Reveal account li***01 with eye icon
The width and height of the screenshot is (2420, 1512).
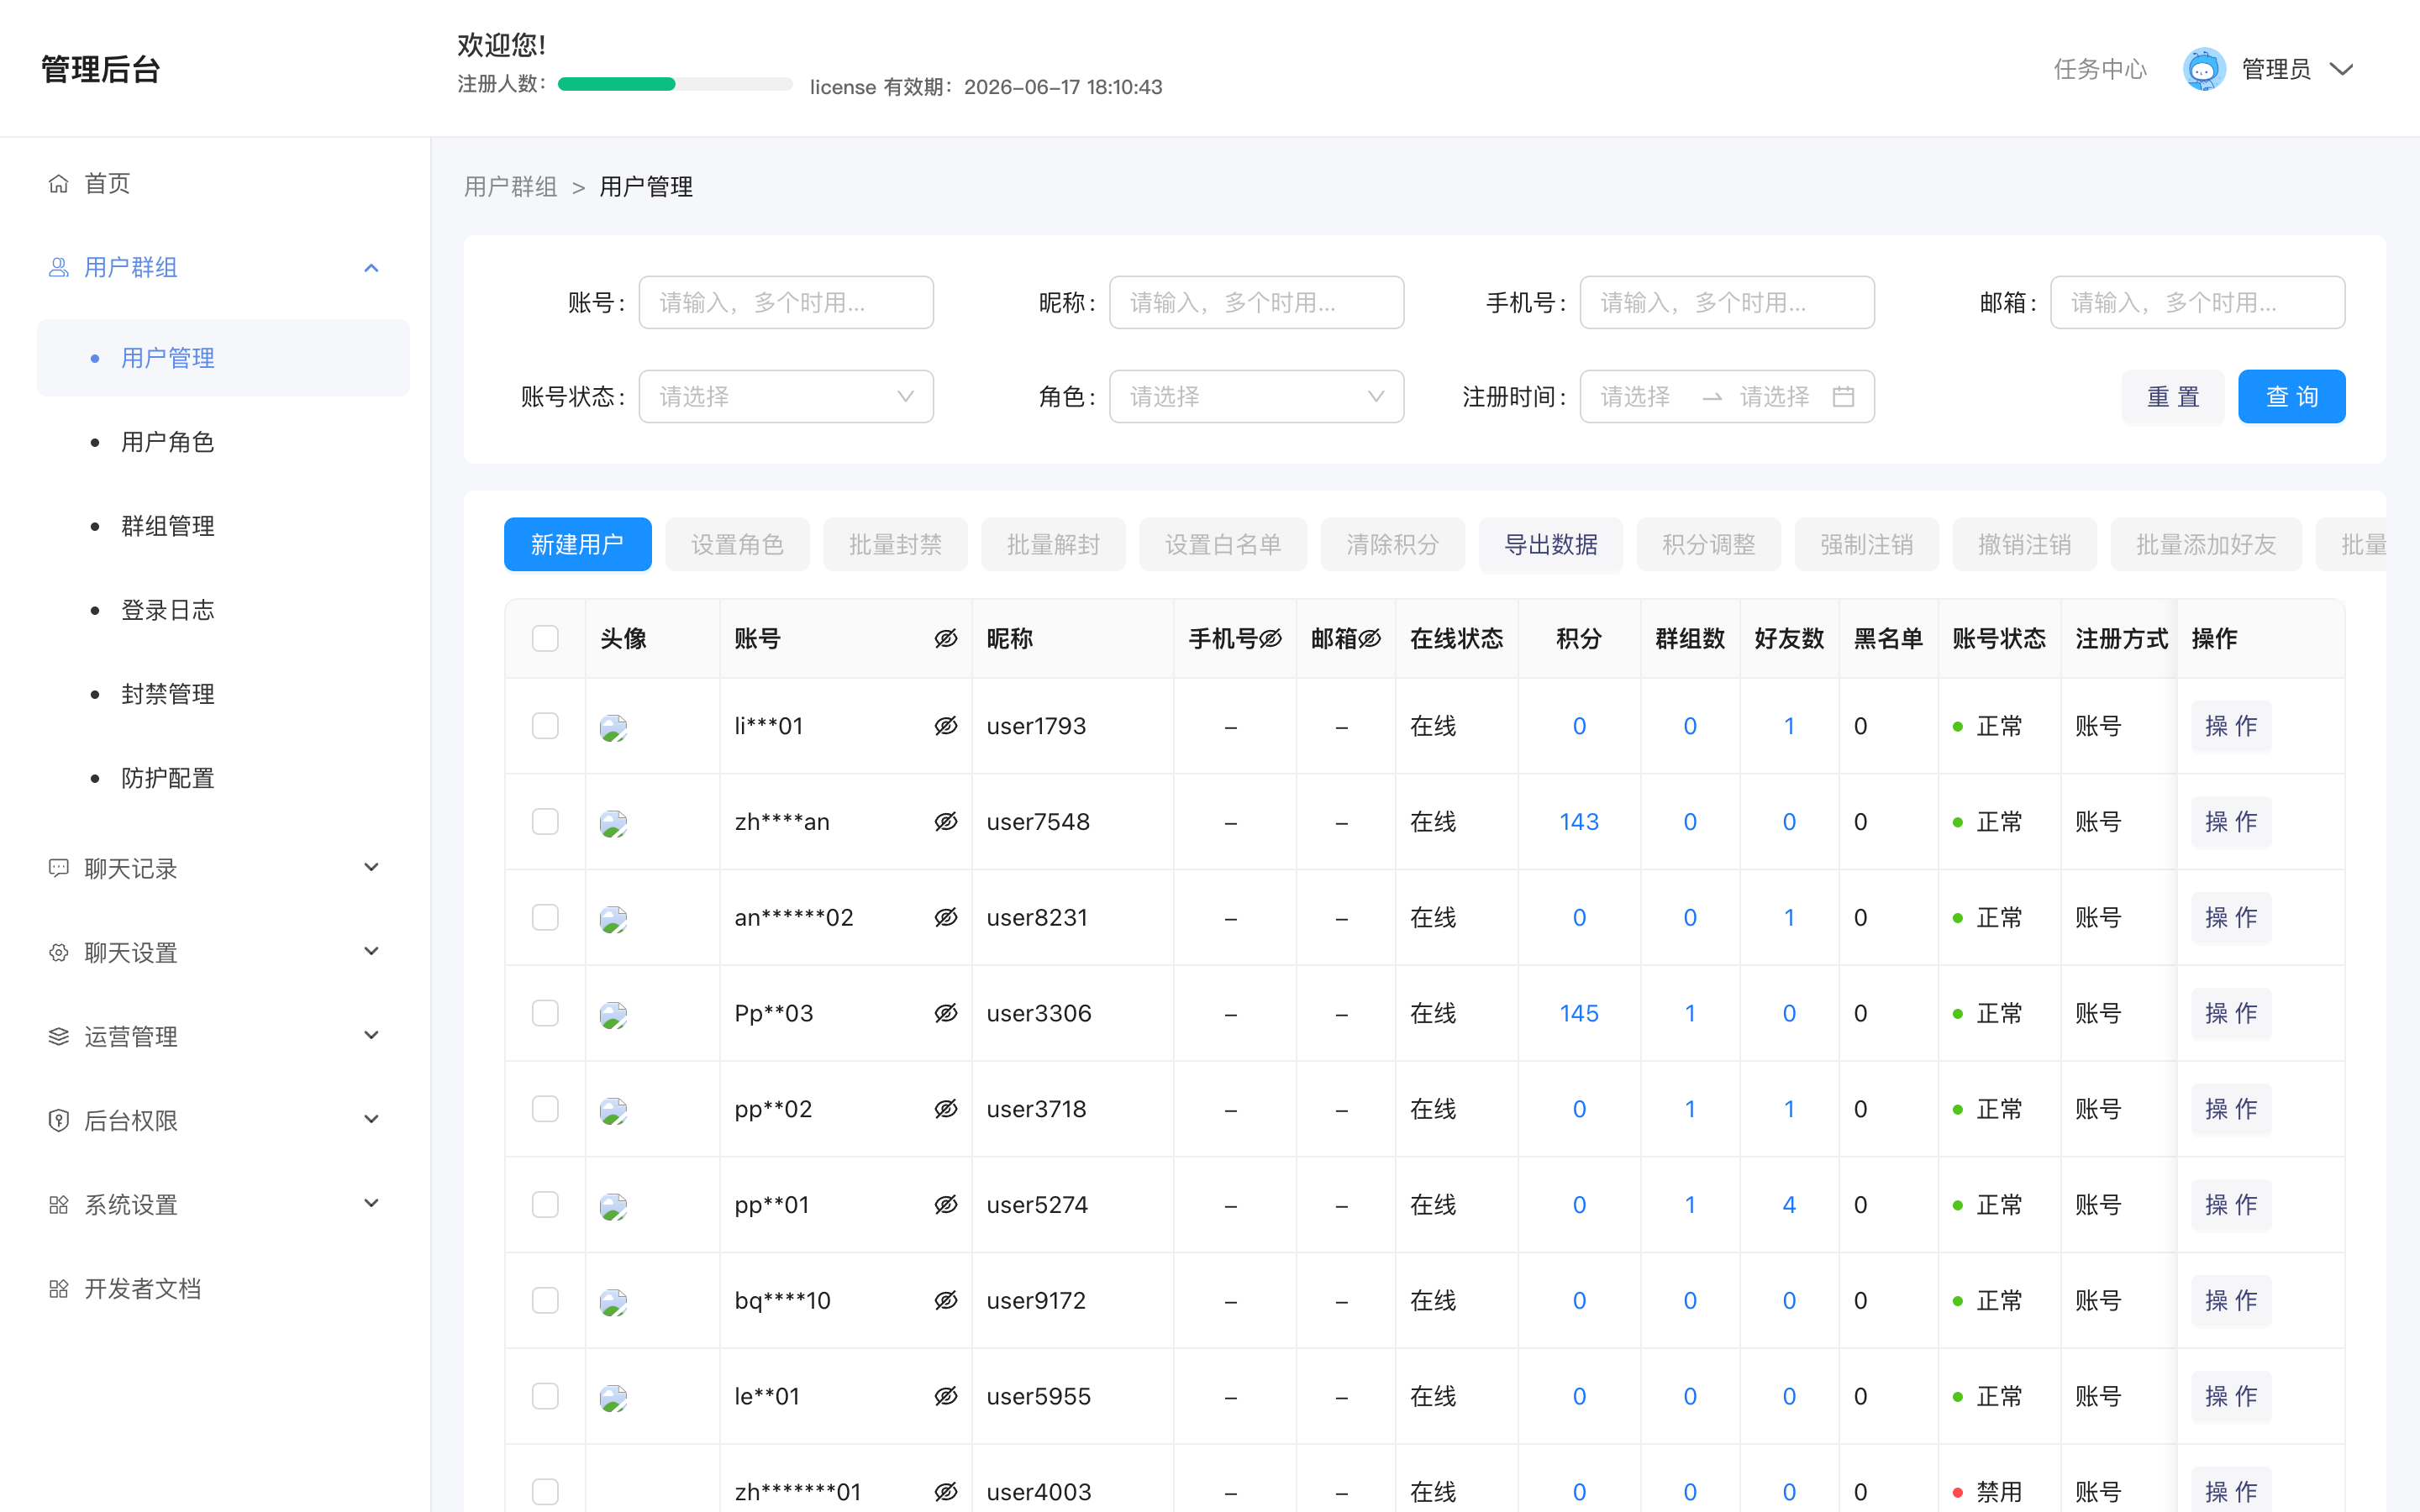click(946, 726)
